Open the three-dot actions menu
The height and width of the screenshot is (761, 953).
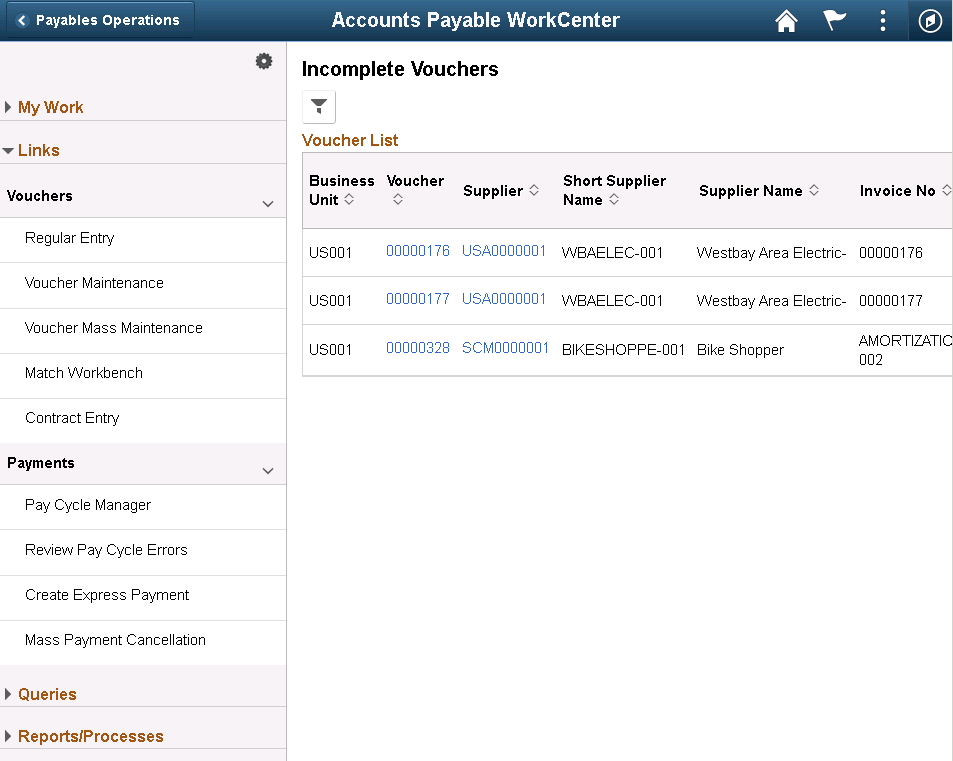[x=882, y=21]
